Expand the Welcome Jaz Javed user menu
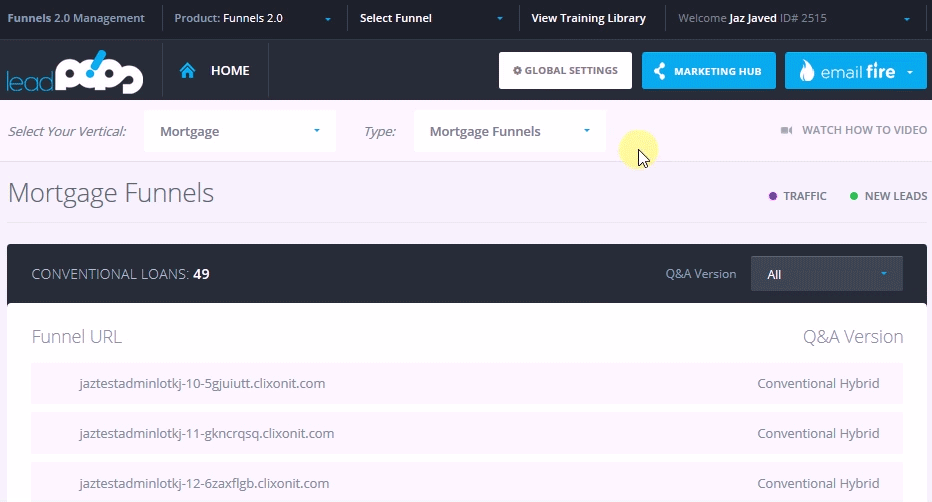 coord(794,18)
